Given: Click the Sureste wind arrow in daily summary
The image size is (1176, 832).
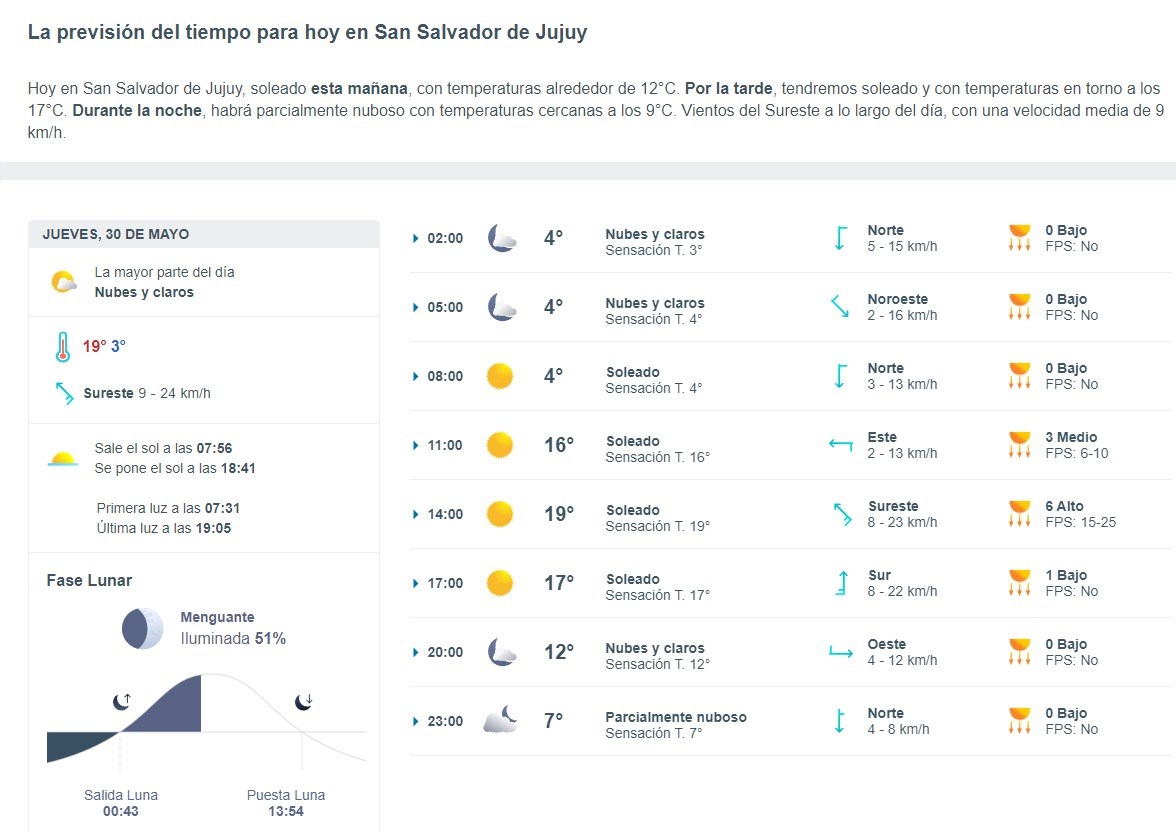Looking at the screenshot, I should (x=64, y=393).
